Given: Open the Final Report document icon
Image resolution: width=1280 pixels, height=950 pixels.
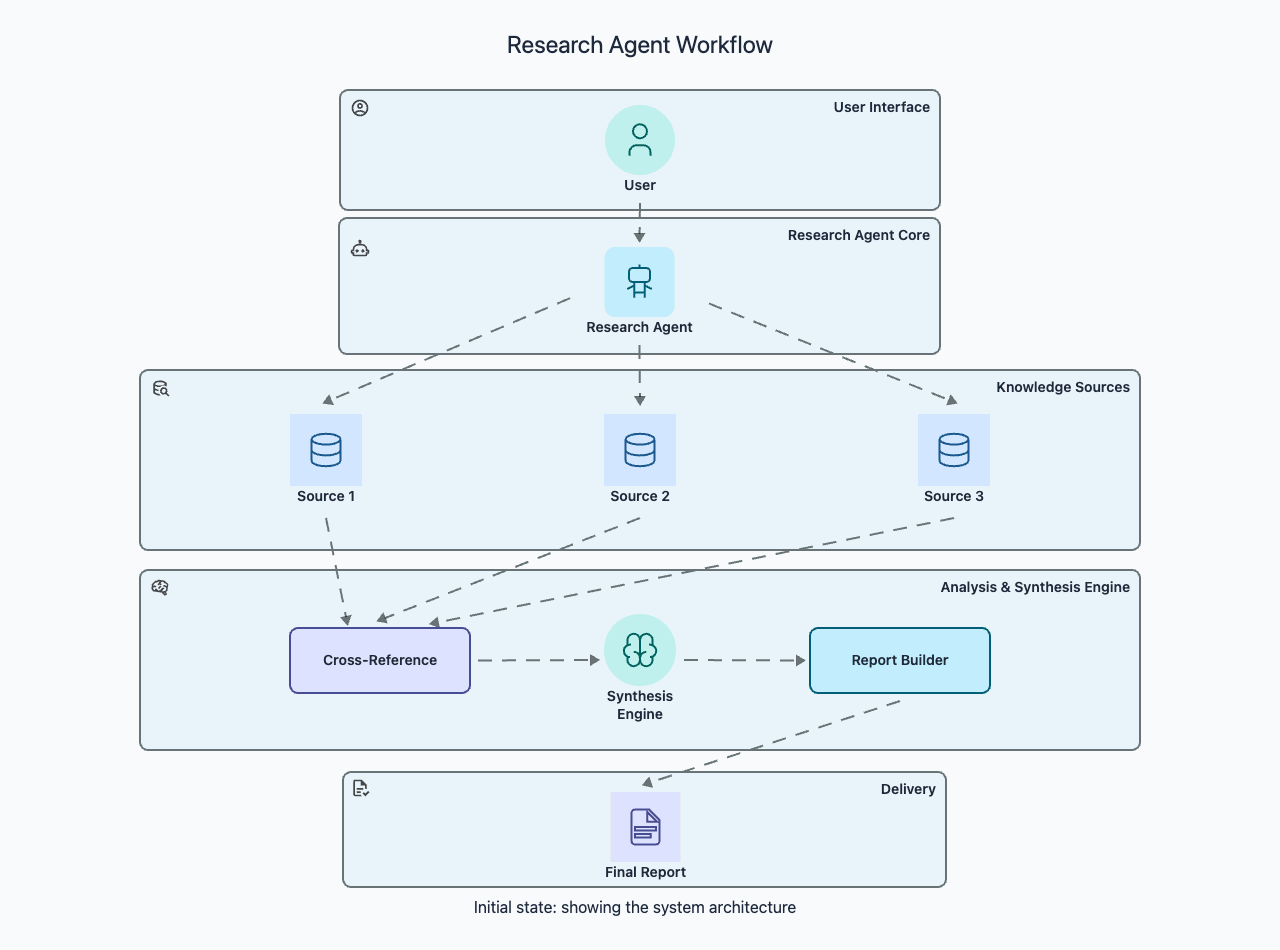Looking at the screenshot, I should [645, 827].
